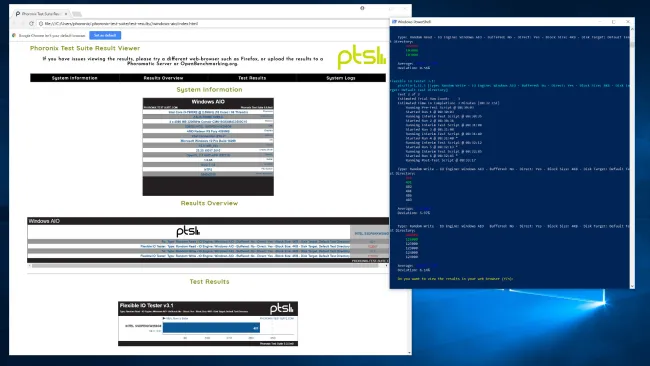Open the Chrome profile icon in the title bar
The height and width of the screenshot is (366, 650).
pos(362,8)
